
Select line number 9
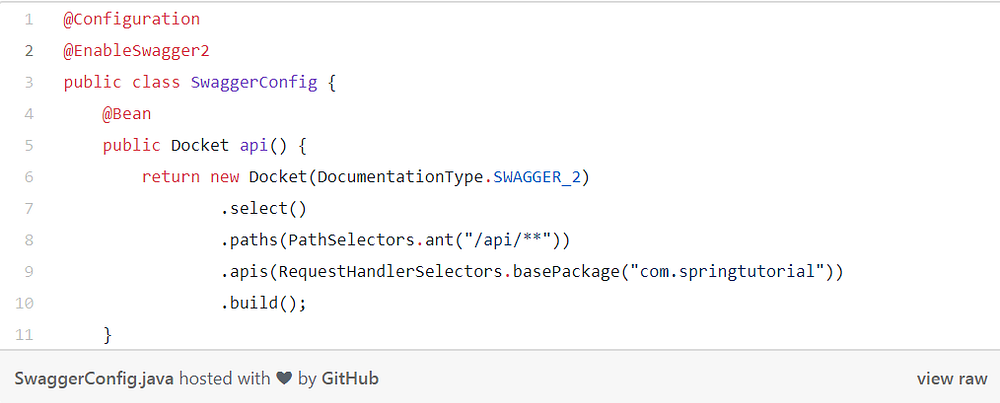[x=29, y=272]
